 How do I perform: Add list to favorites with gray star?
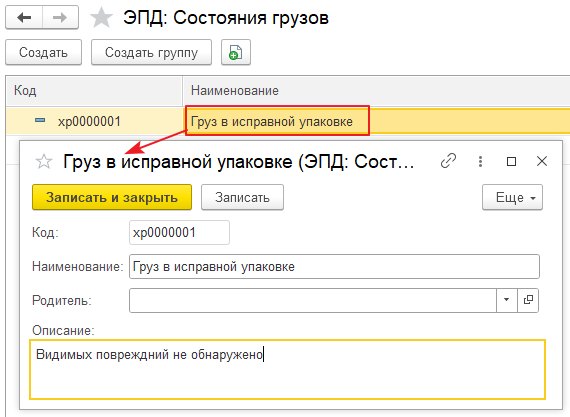101,18
